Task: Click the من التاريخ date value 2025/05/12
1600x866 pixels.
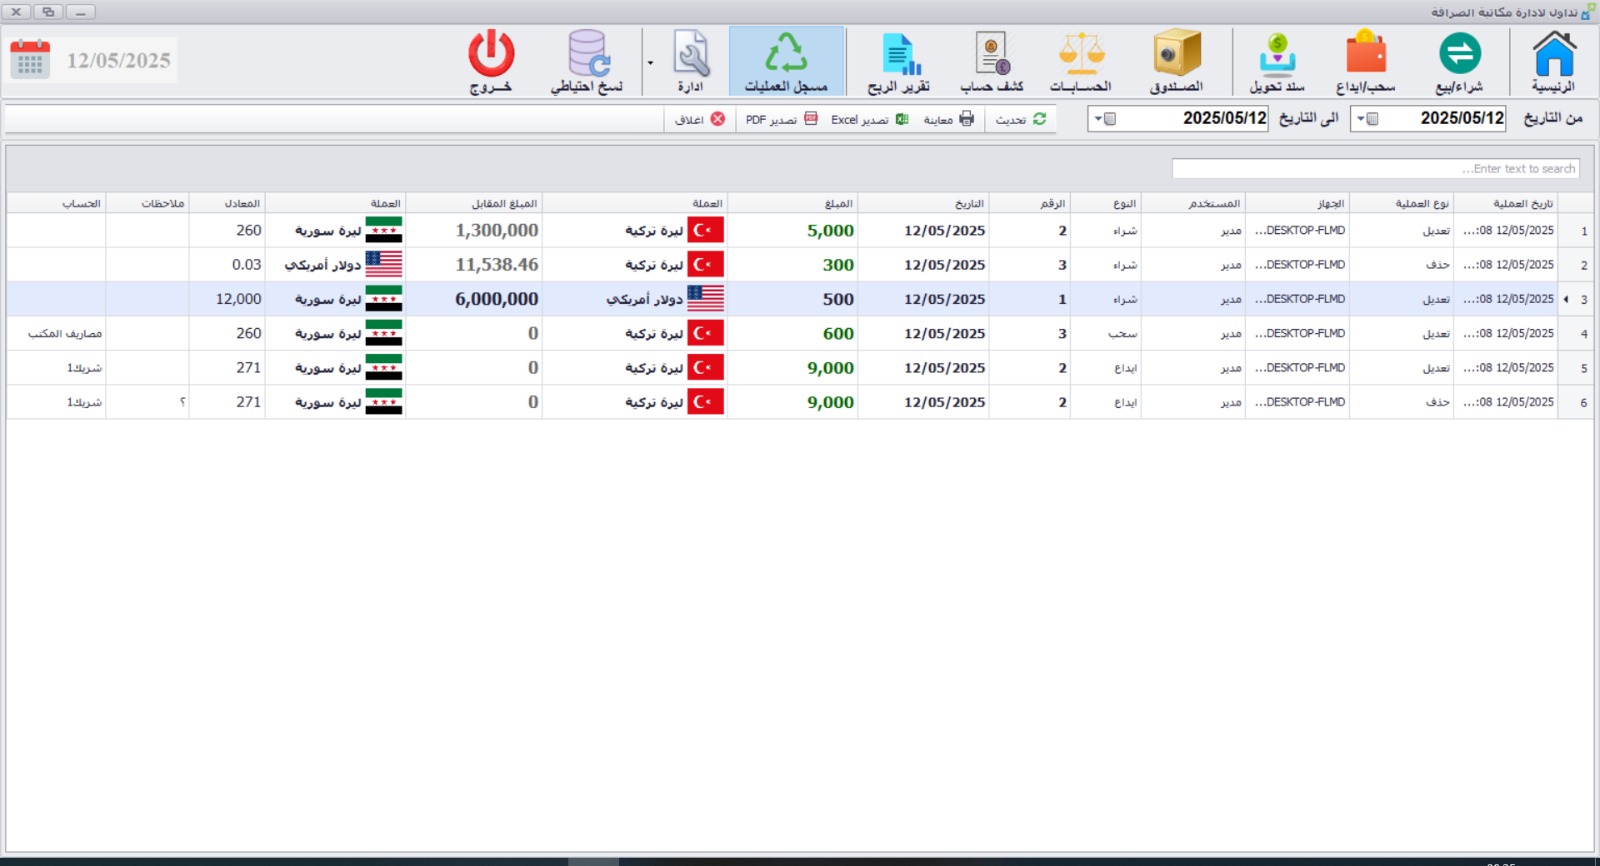Action: (1462, 118)
